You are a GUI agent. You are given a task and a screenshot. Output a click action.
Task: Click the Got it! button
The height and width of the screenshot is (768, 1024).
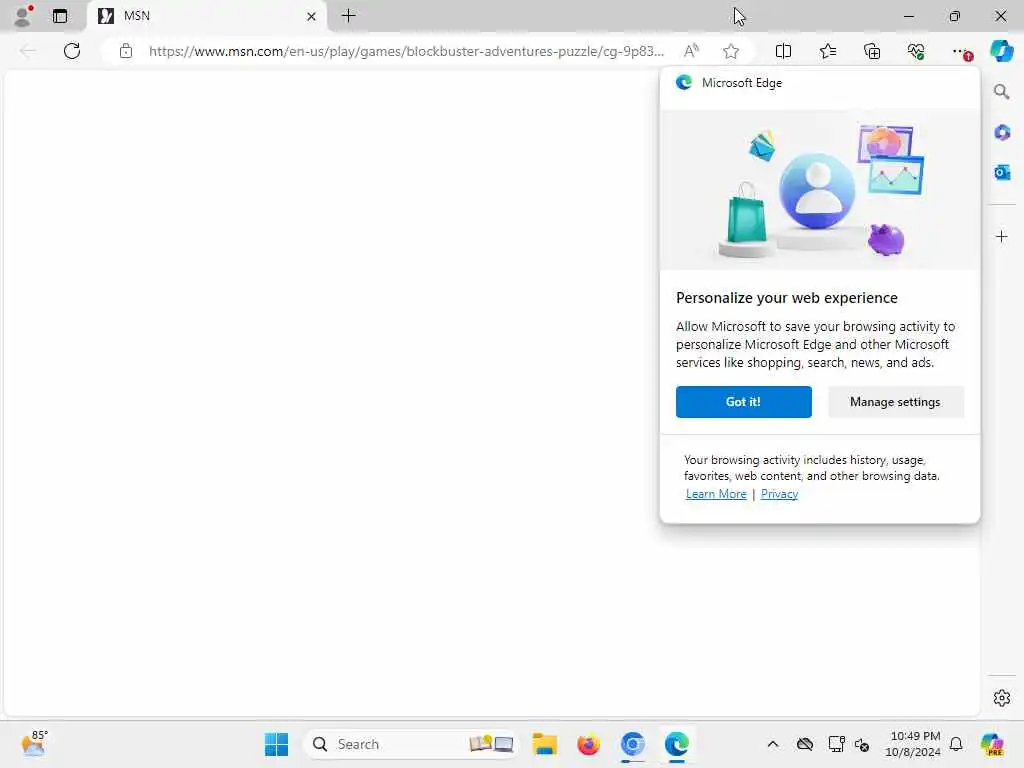point(744,402)
